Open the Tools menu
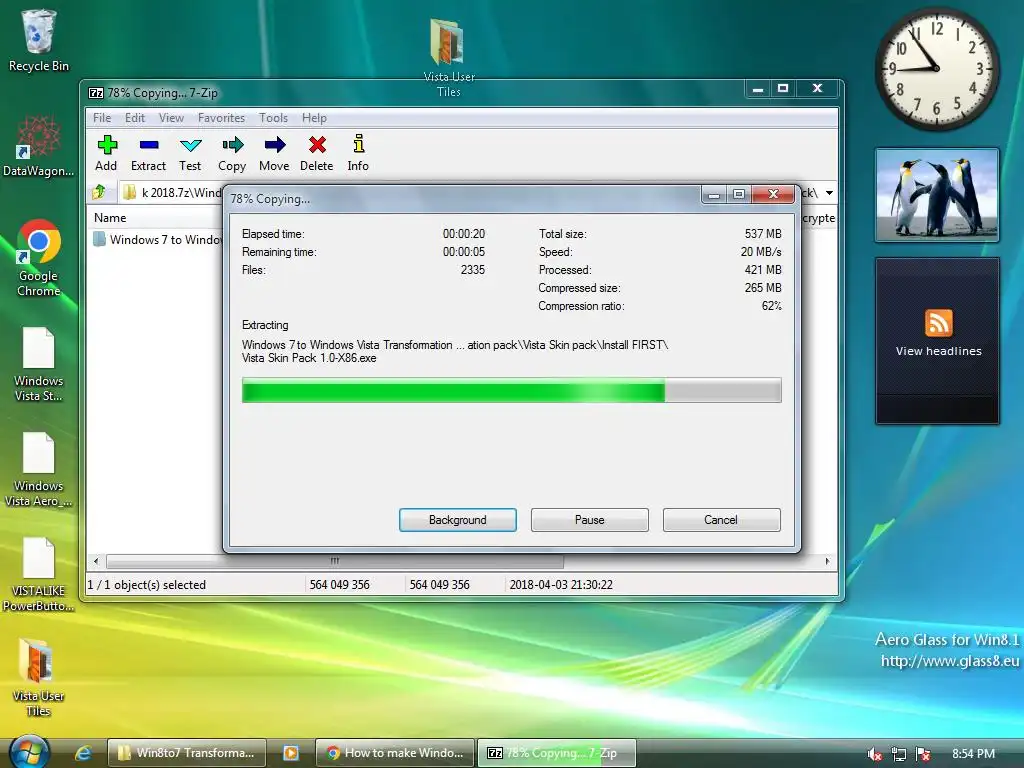This screenshot has width=1024, height=768. [273, 118]
